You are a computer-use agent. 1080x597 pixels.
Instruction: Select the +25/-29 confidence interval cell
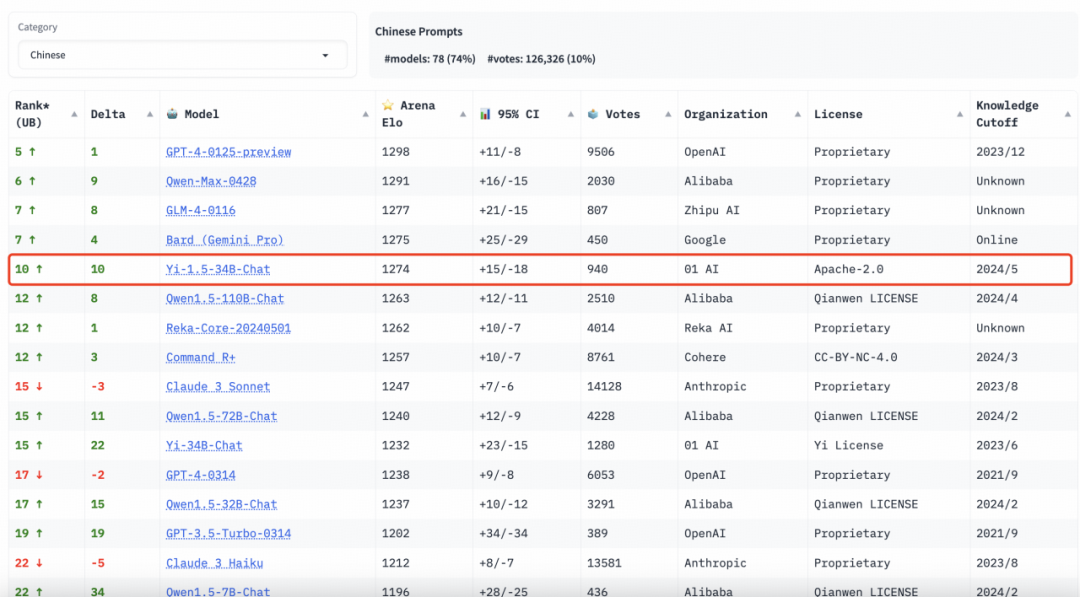tap(503, 240)
